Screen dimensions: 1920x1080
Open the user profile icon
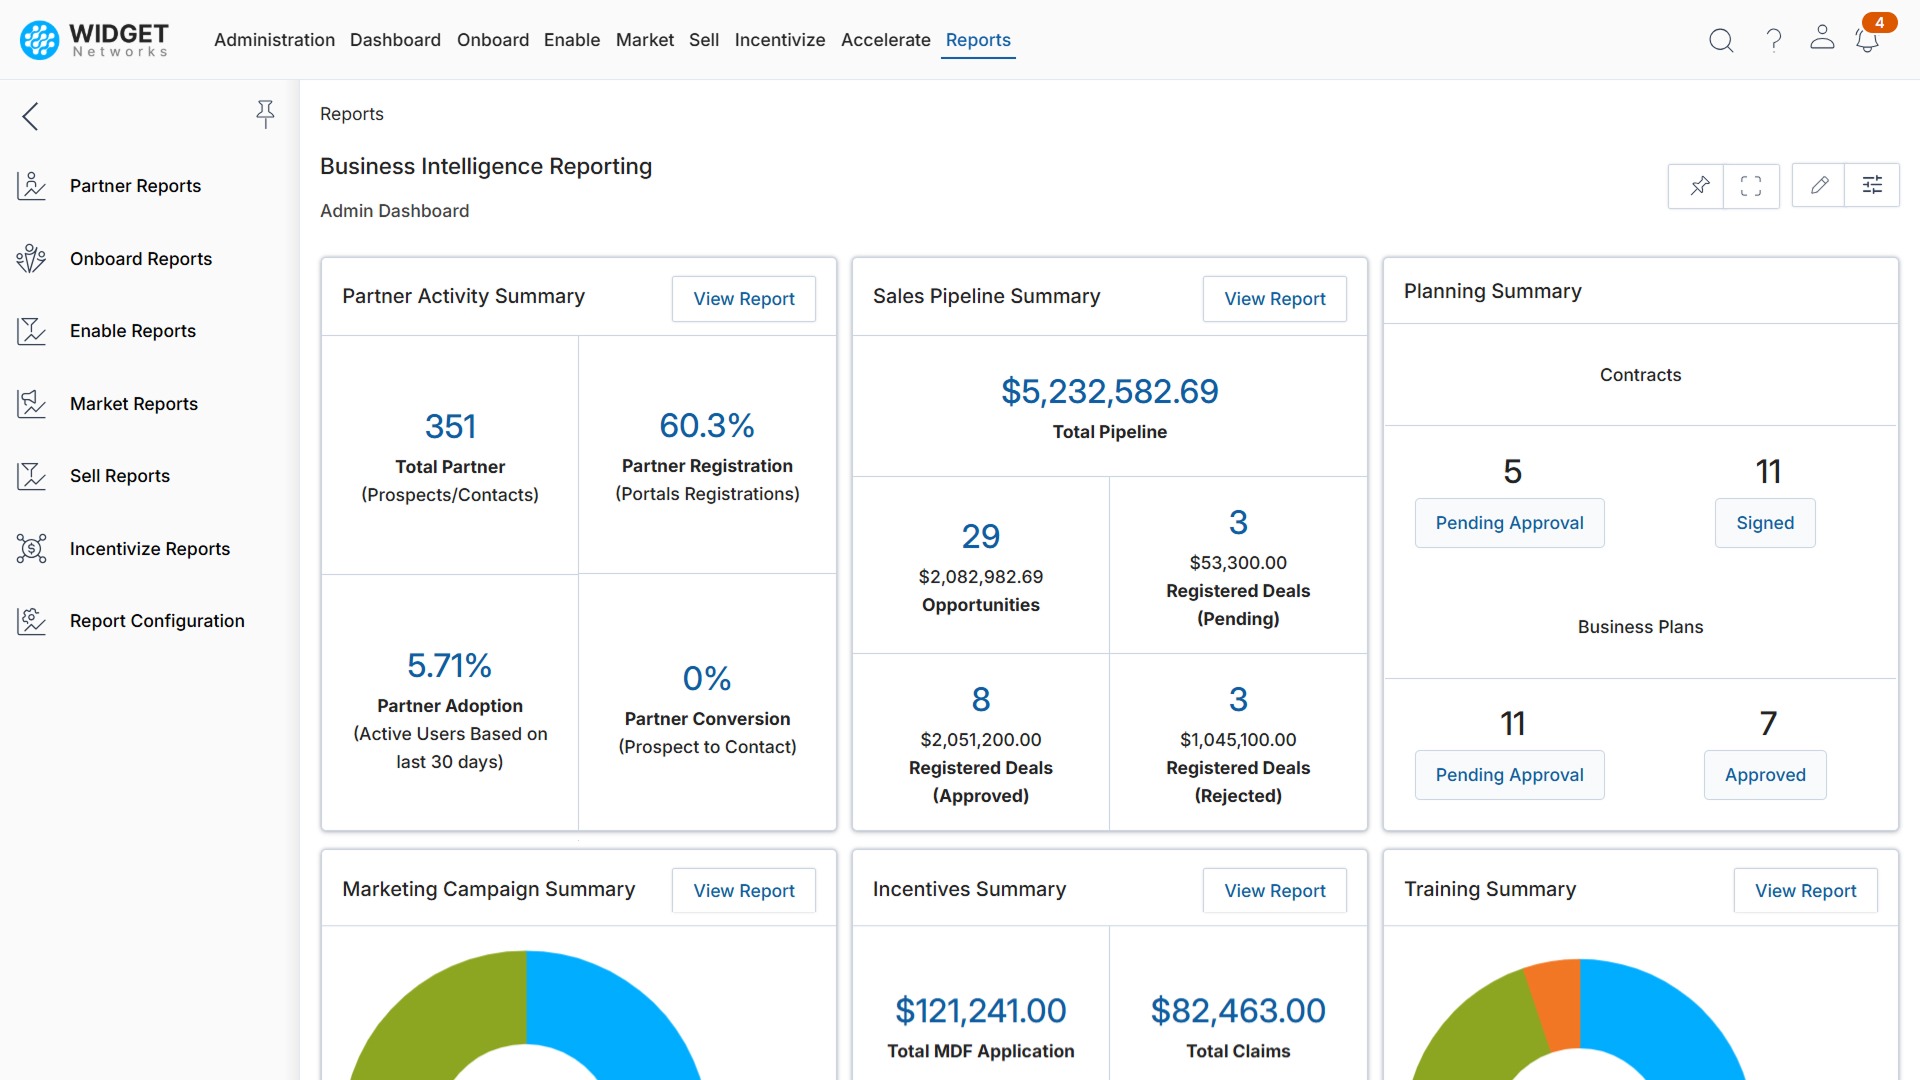coord(1822,40)
